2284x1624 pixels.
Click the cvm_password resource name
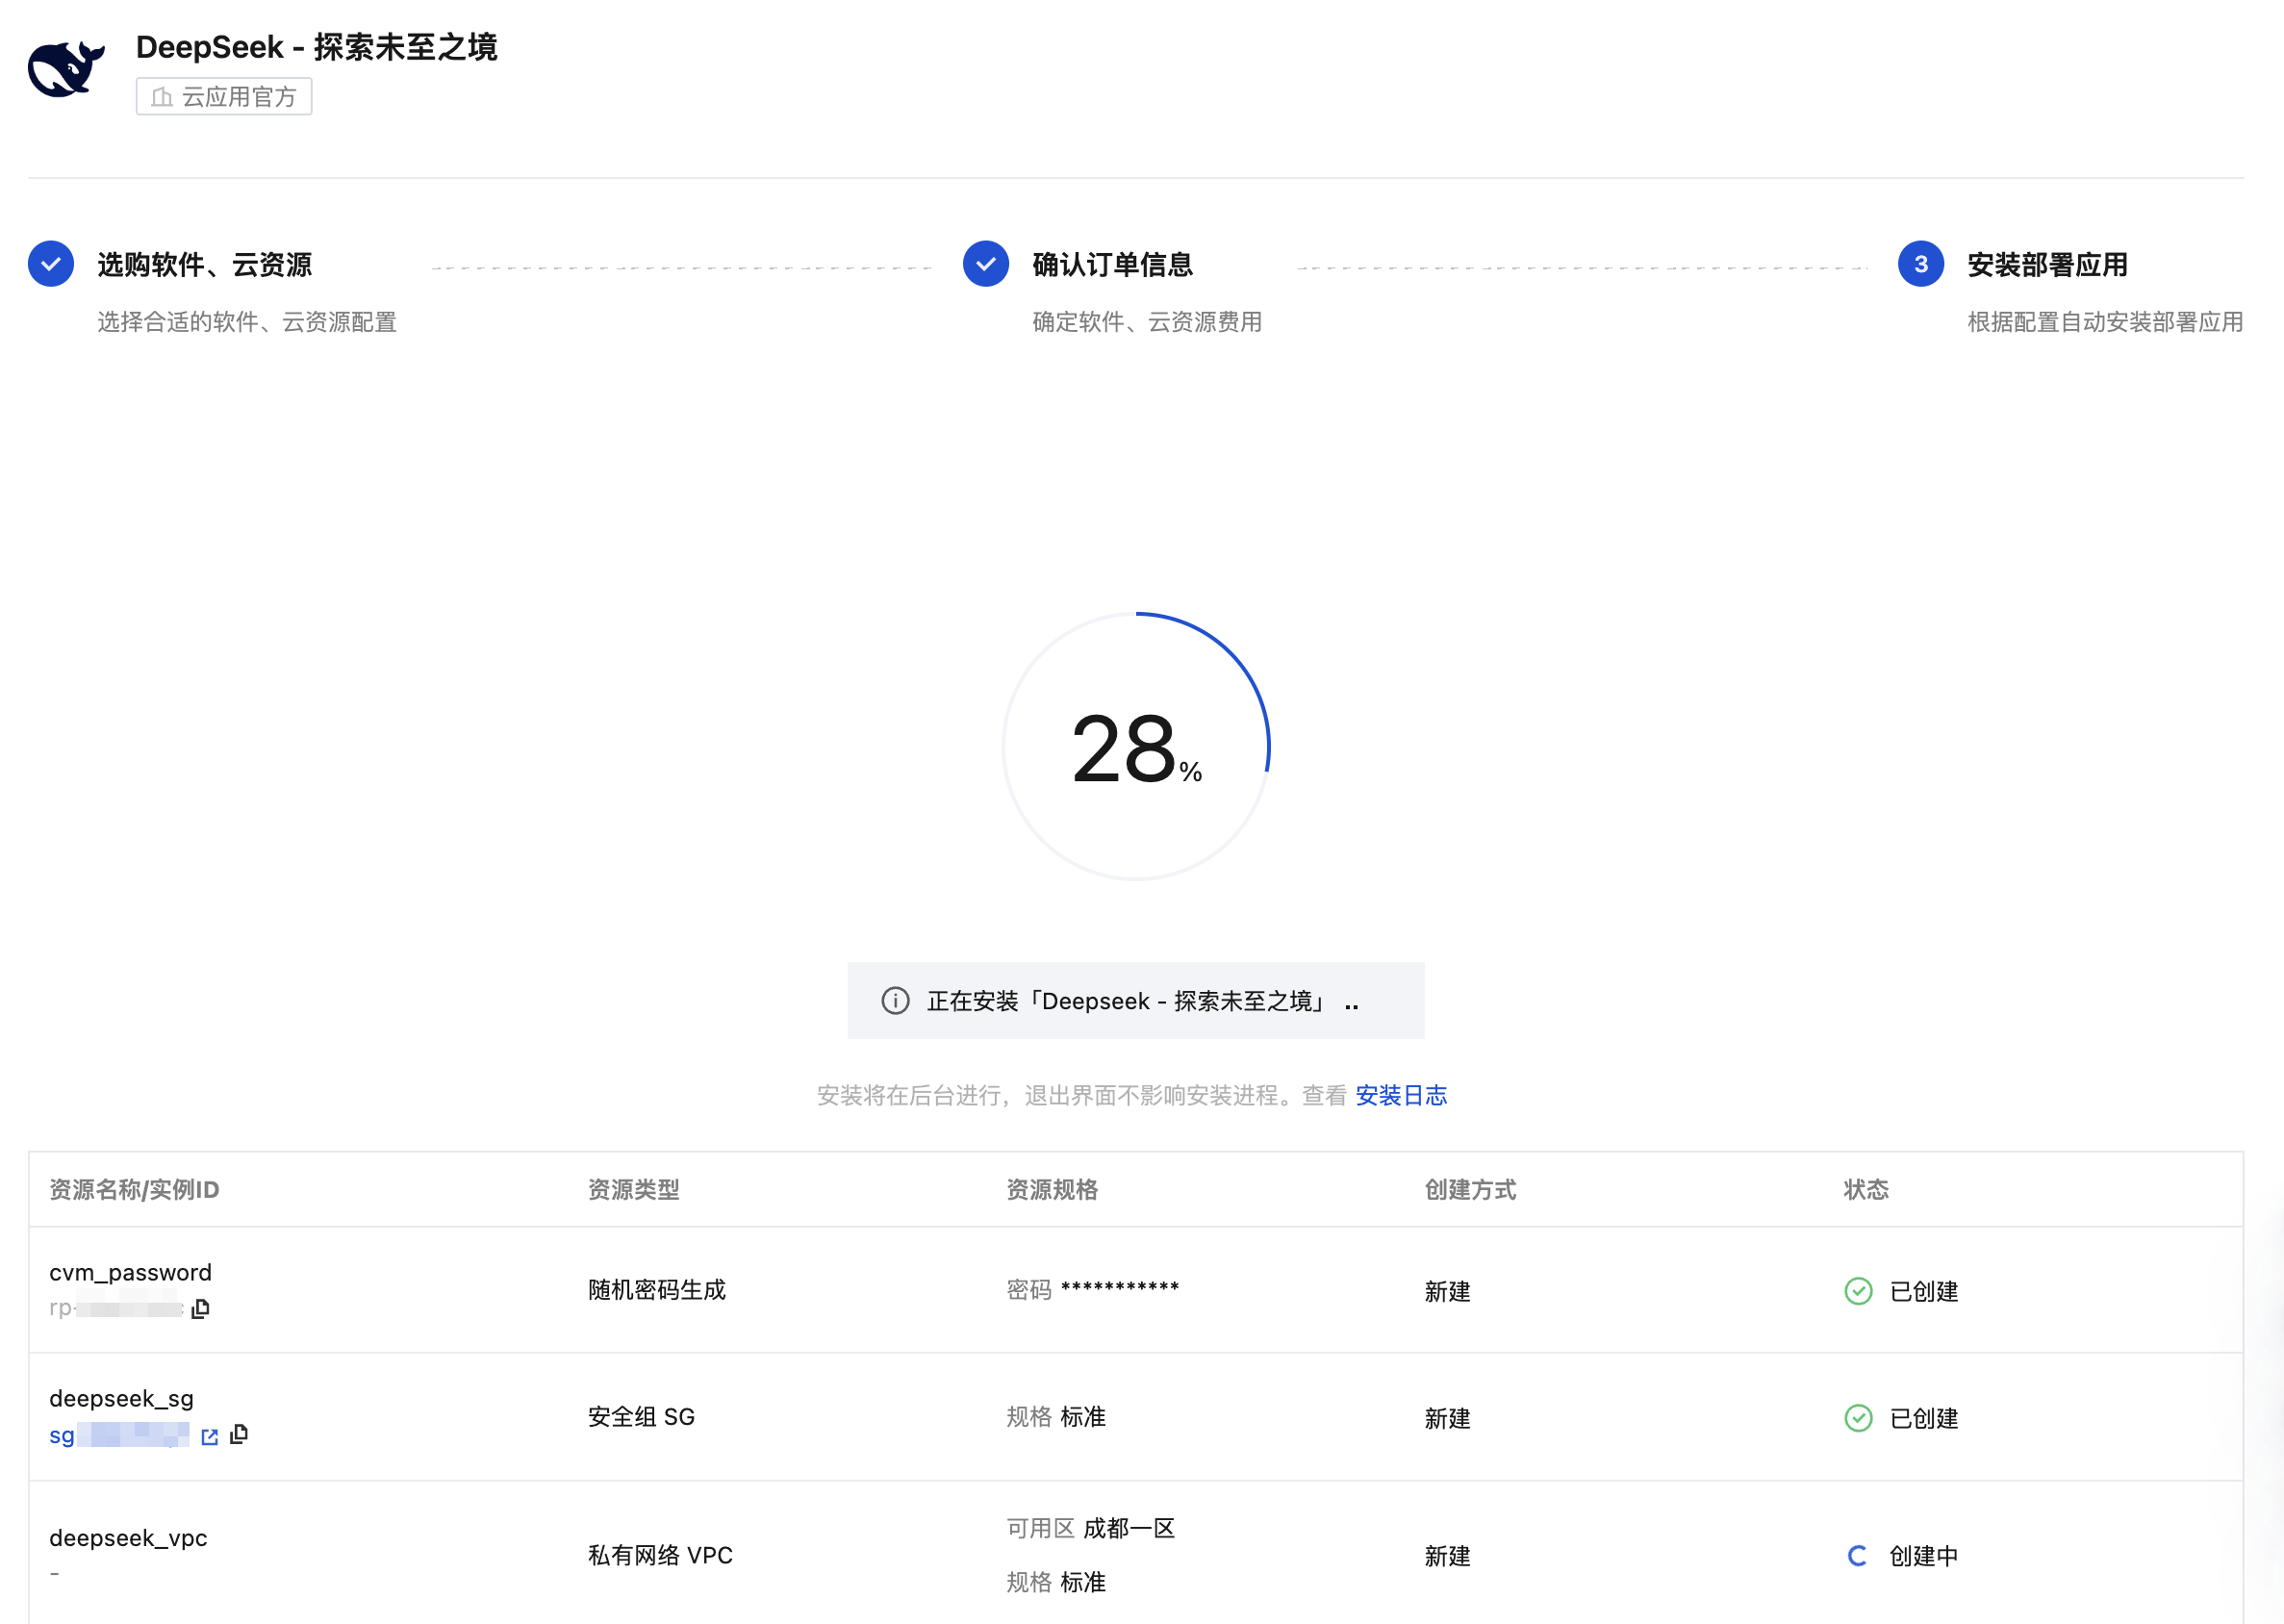[130, 1272]
